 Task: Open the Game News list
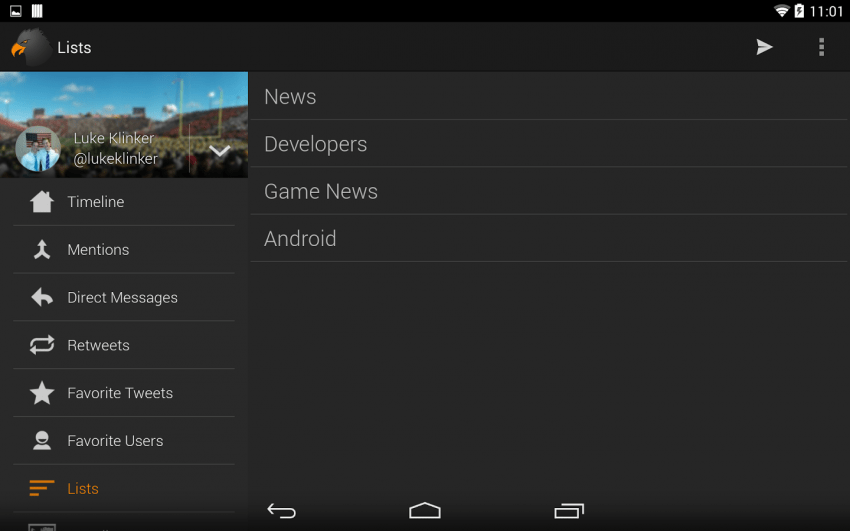click(x=549, y=191)
